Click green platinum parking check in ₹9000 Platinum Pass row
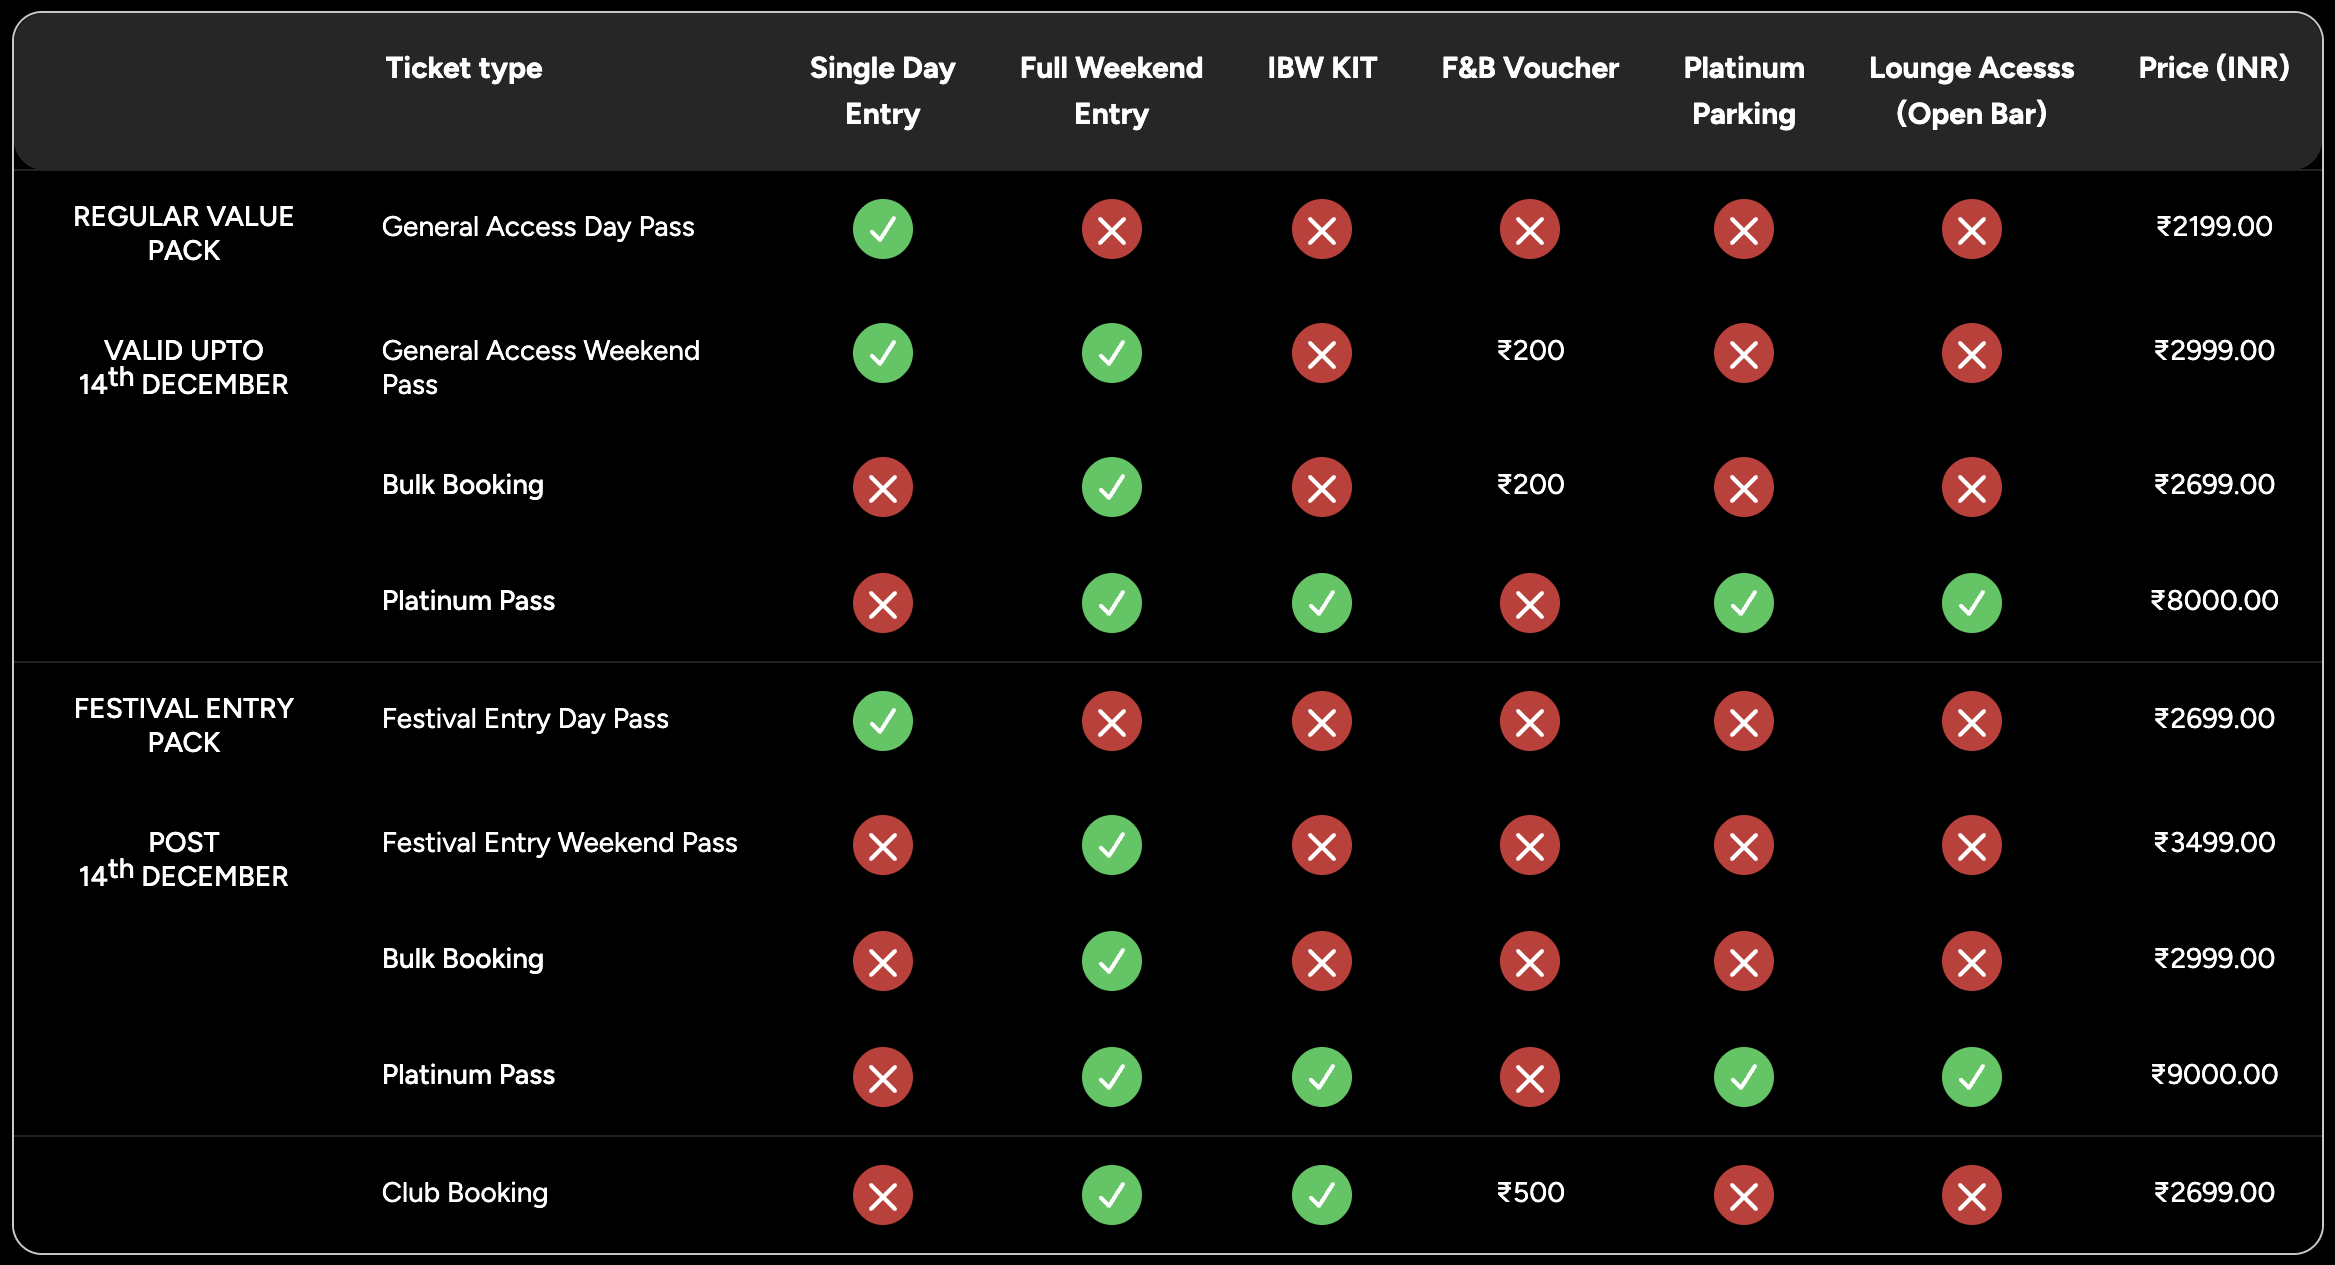Viewport: 2335px width, 1265px height. (x=1743, y=1077)
